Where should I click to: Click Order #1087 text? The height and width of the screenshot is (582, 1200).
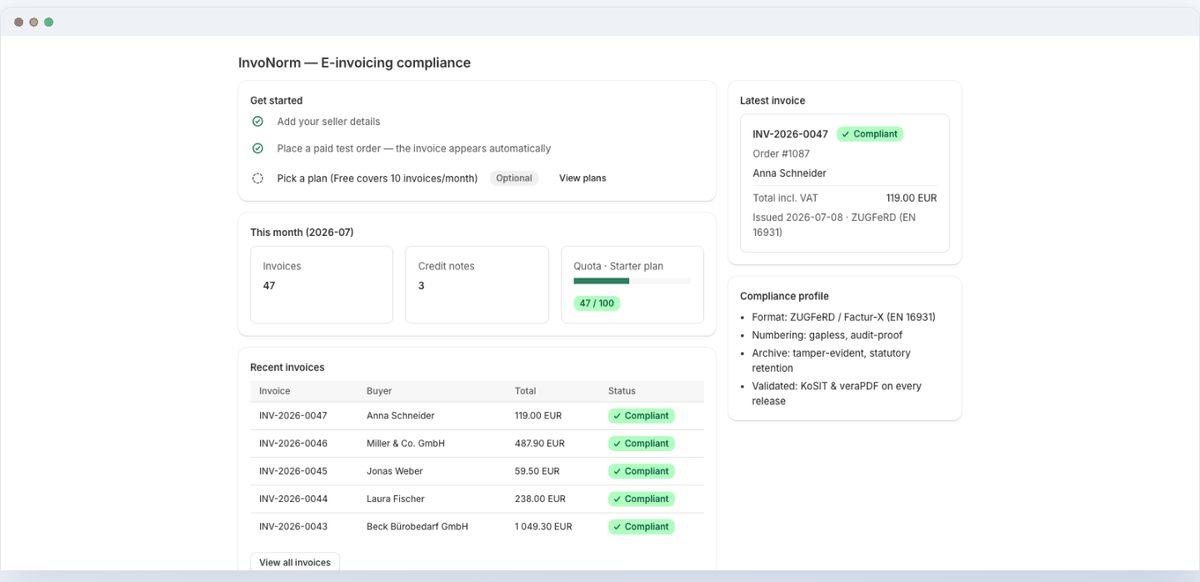(781, 154)
